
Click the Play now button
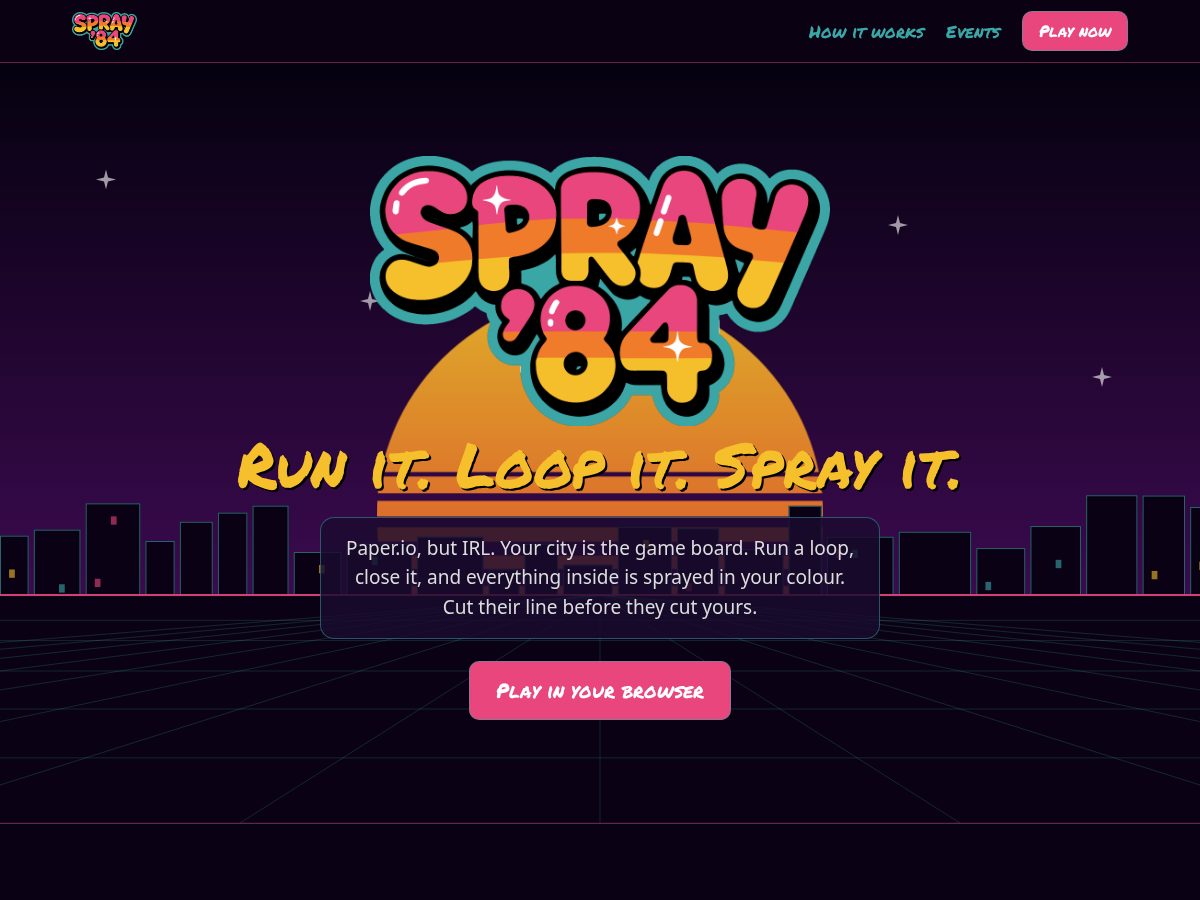tap(1075, 31)
